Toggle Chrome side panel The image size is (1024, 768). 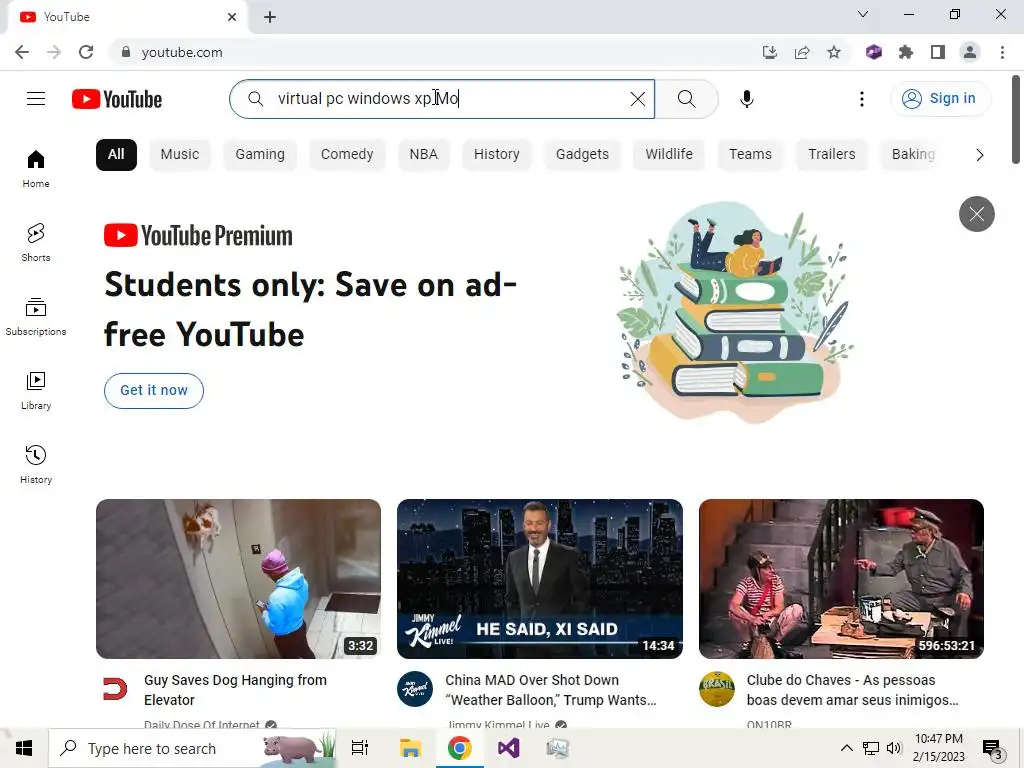click(938, 52)
